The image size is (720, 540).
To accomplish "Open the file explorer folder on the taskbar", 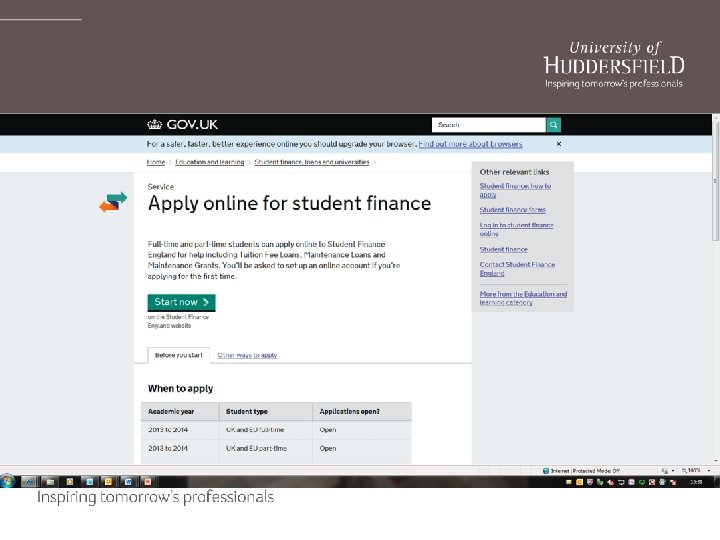I will [50, 482].
